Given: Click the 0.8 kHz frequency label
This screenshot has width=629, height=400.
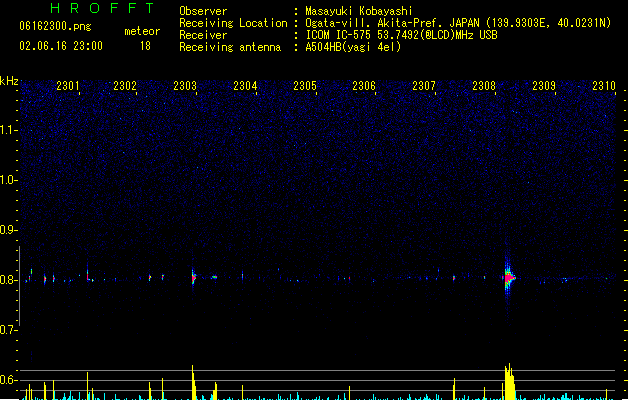Looking at the screenshot, I should [8, 280].
